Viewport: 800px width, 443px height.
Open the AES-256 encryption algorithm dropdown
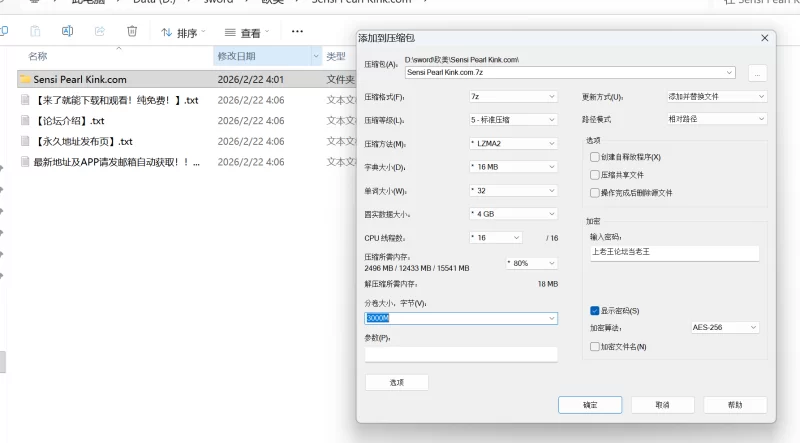pyautogui.click(x=725, y=327)
